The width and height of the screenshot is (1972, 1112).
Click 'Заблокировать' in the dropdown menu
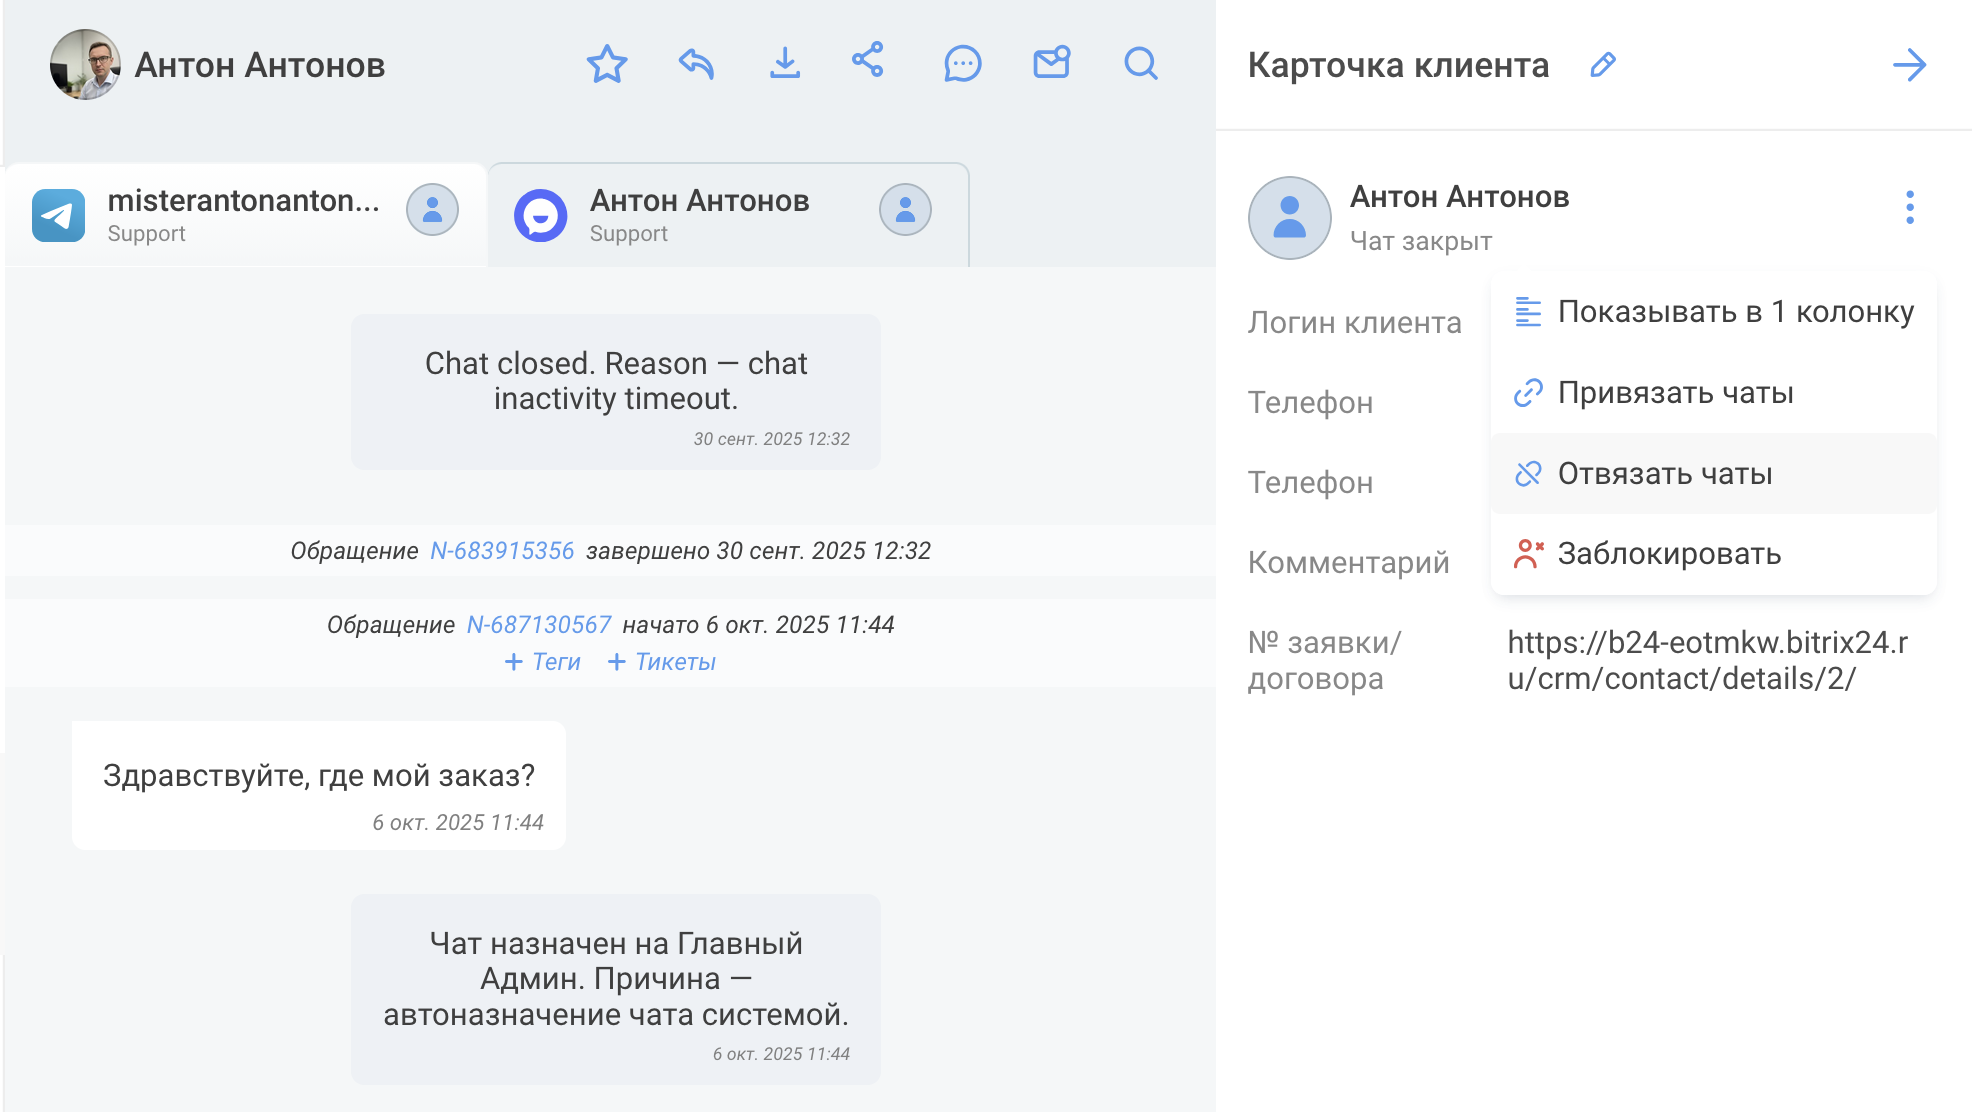(x=1668, y=554)
